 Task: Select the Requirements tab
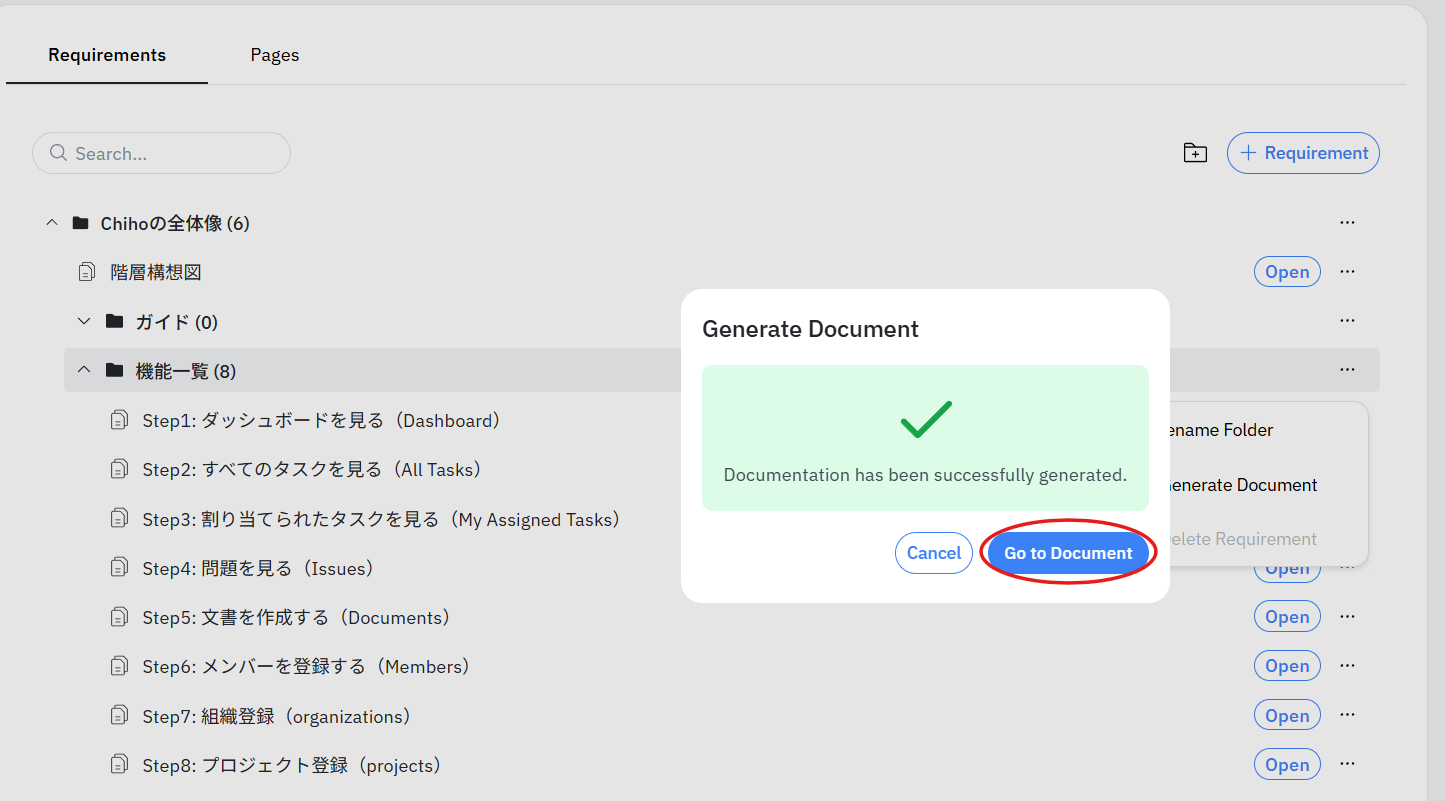[x=107, y=55]
